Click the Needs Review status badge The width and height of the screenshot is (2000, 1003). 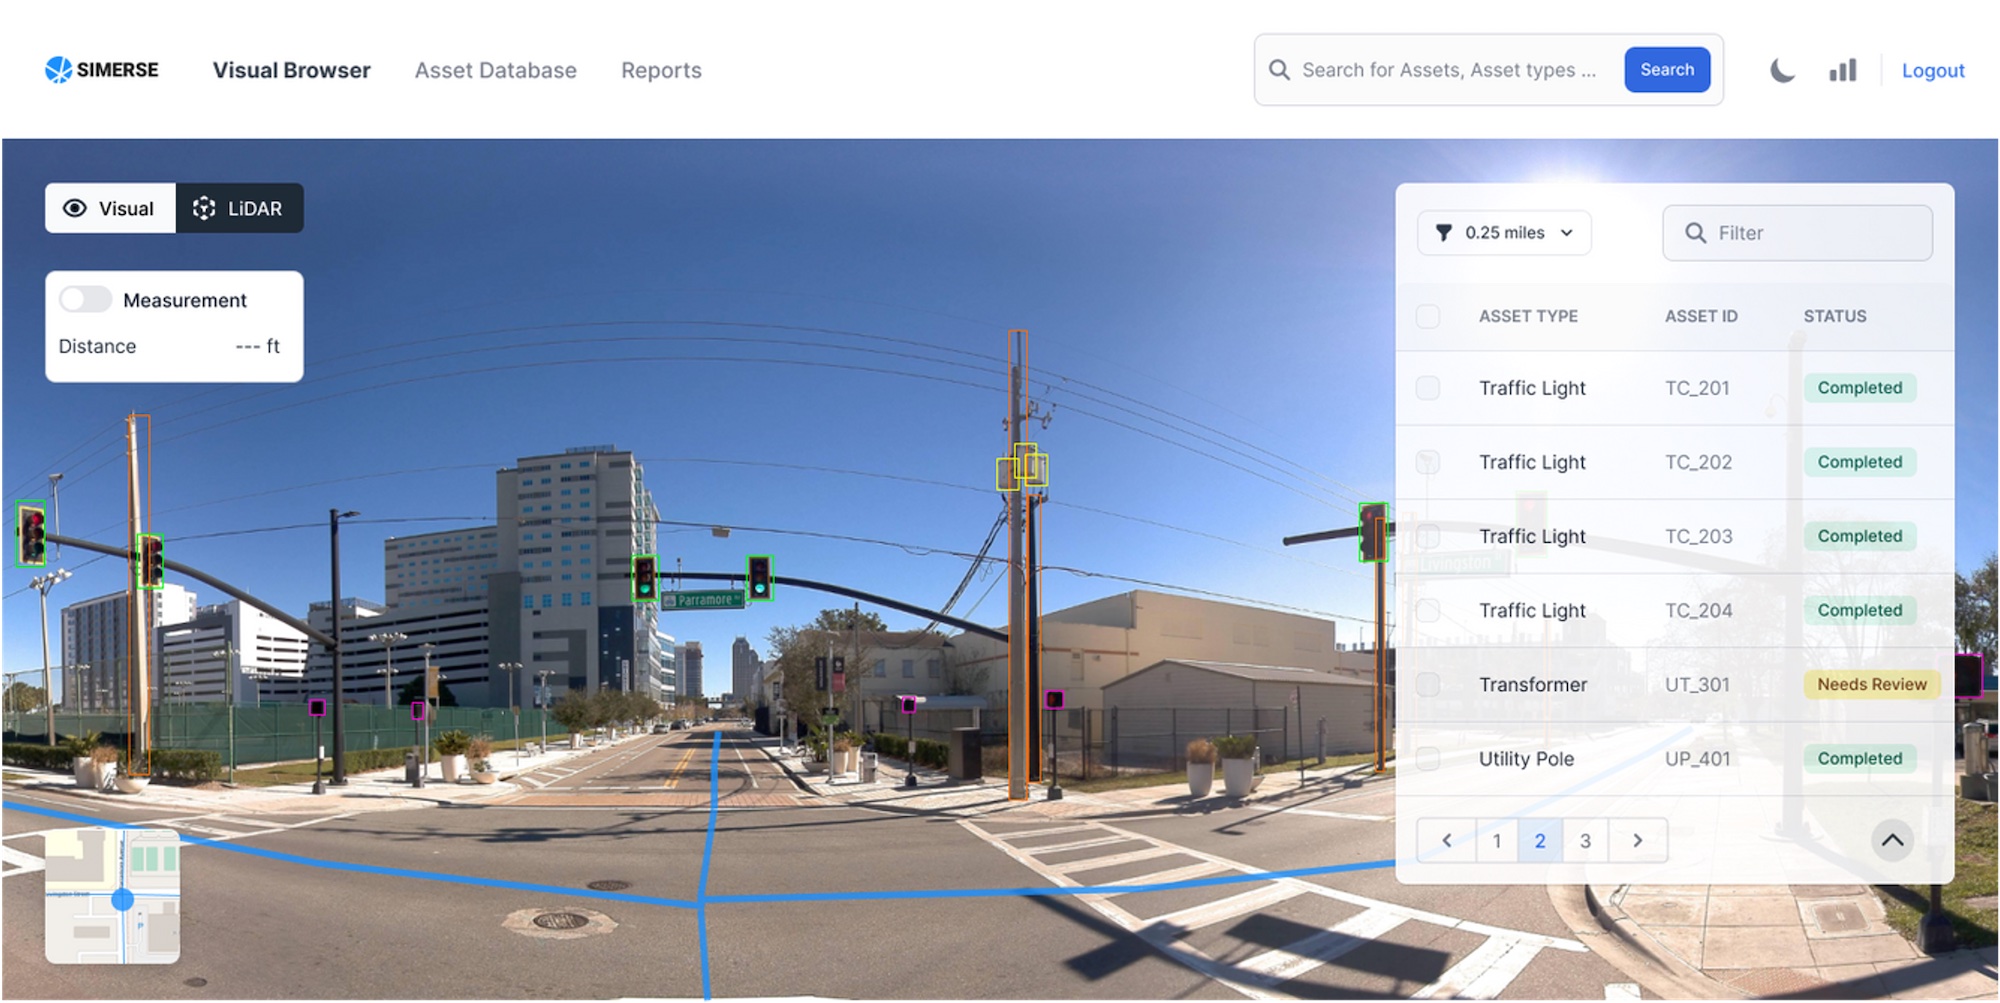point(1871,684)
